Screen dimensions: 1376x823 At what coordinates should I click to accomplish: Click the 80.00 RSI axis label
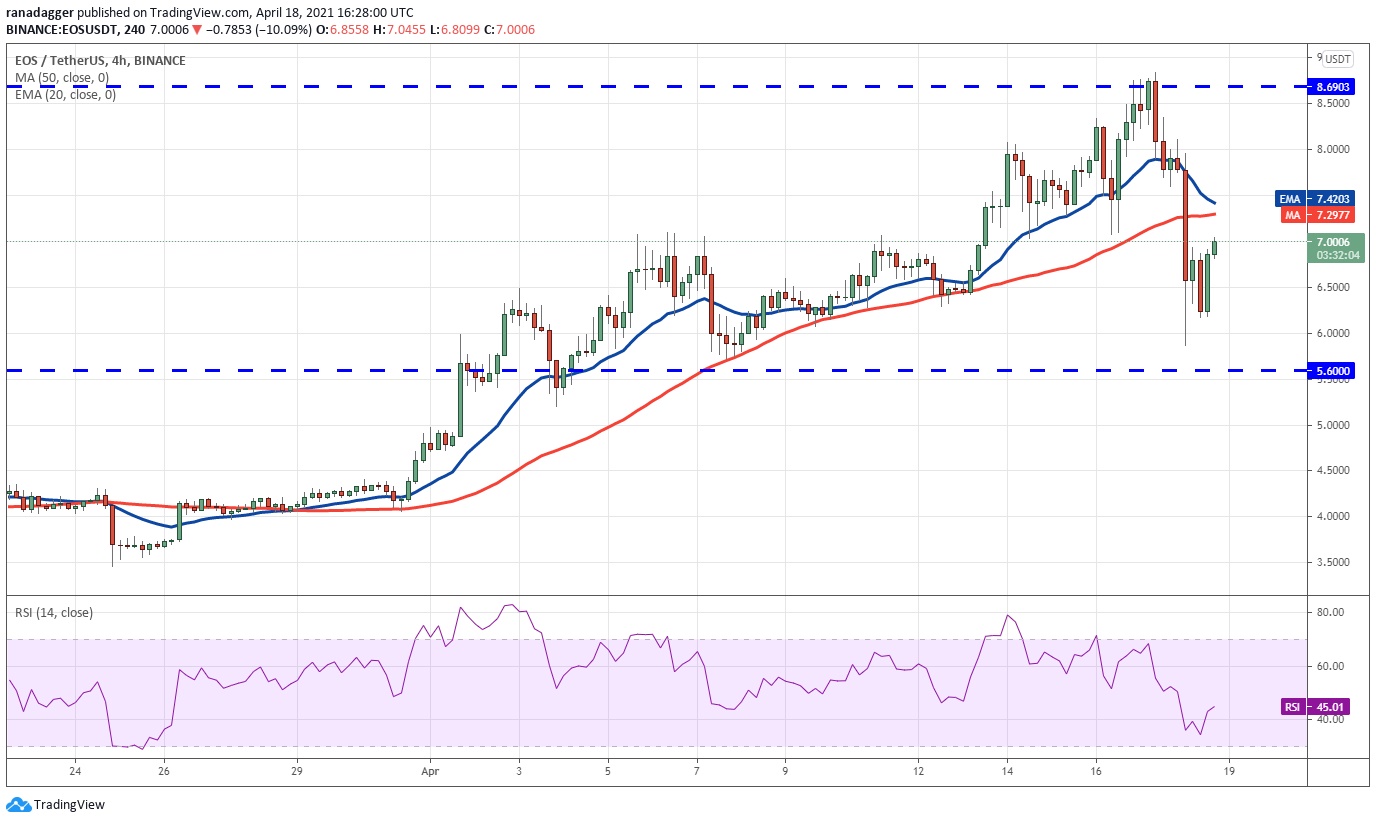(x=1329, y=612)
